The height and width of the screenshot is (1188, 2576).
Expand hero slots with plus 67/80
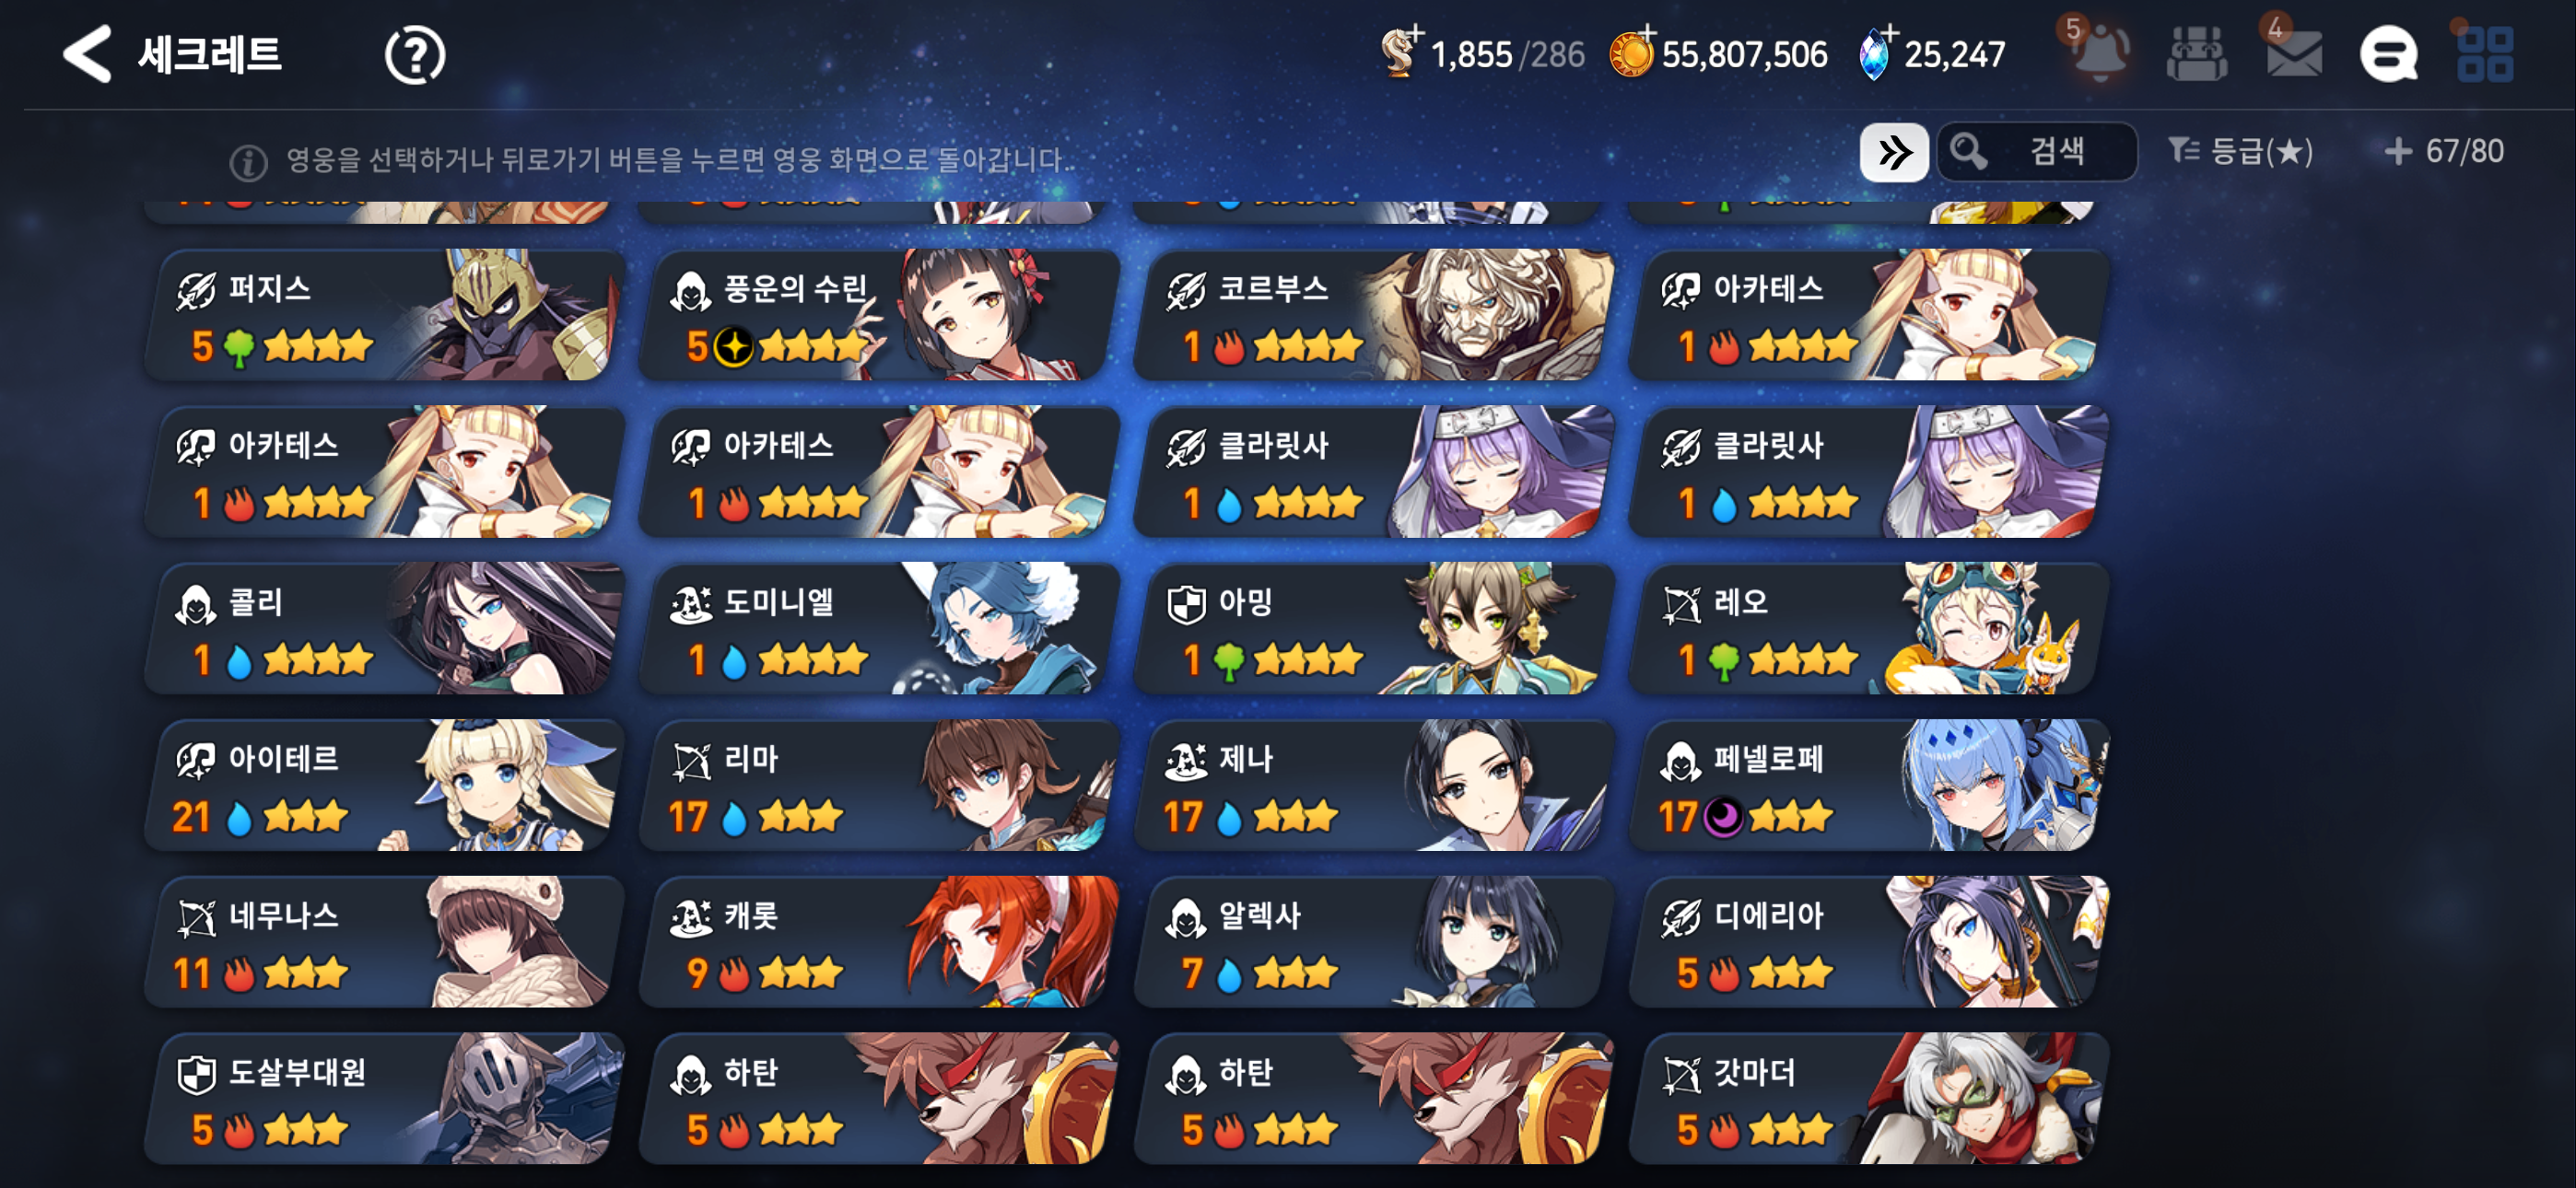2444,152
